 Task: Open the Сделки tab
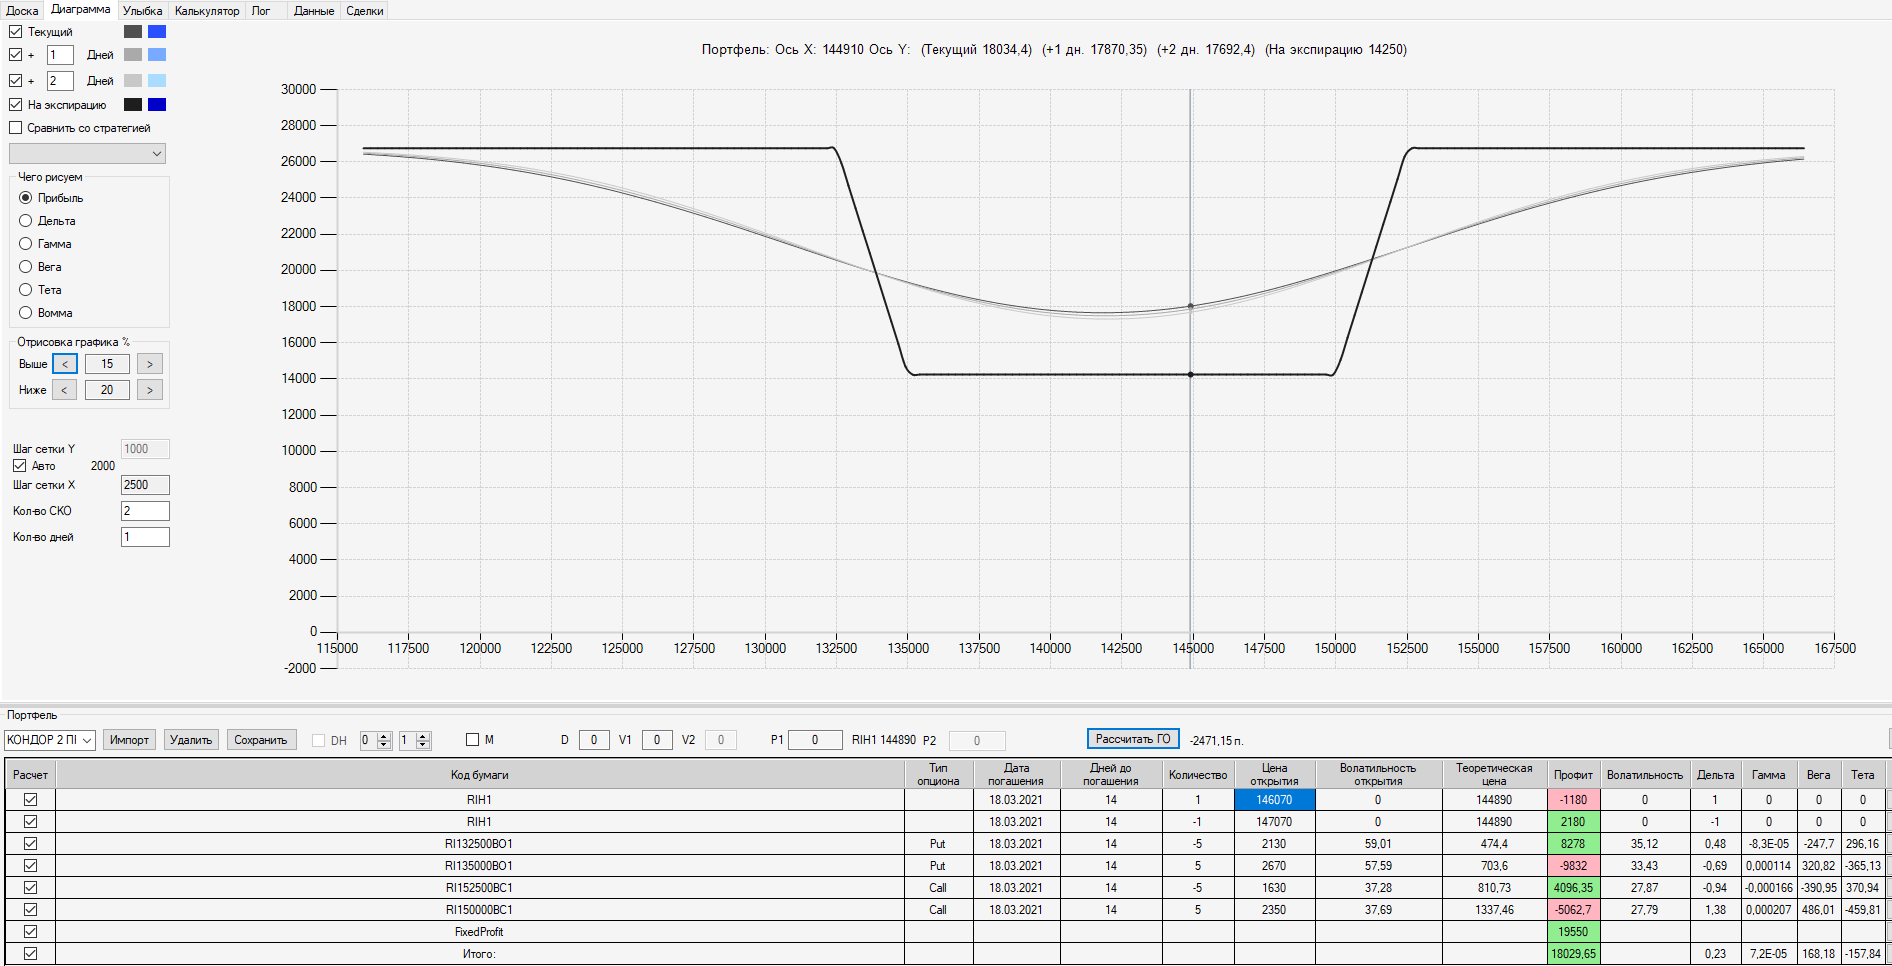pyautogui.click(x=365, y=11)
